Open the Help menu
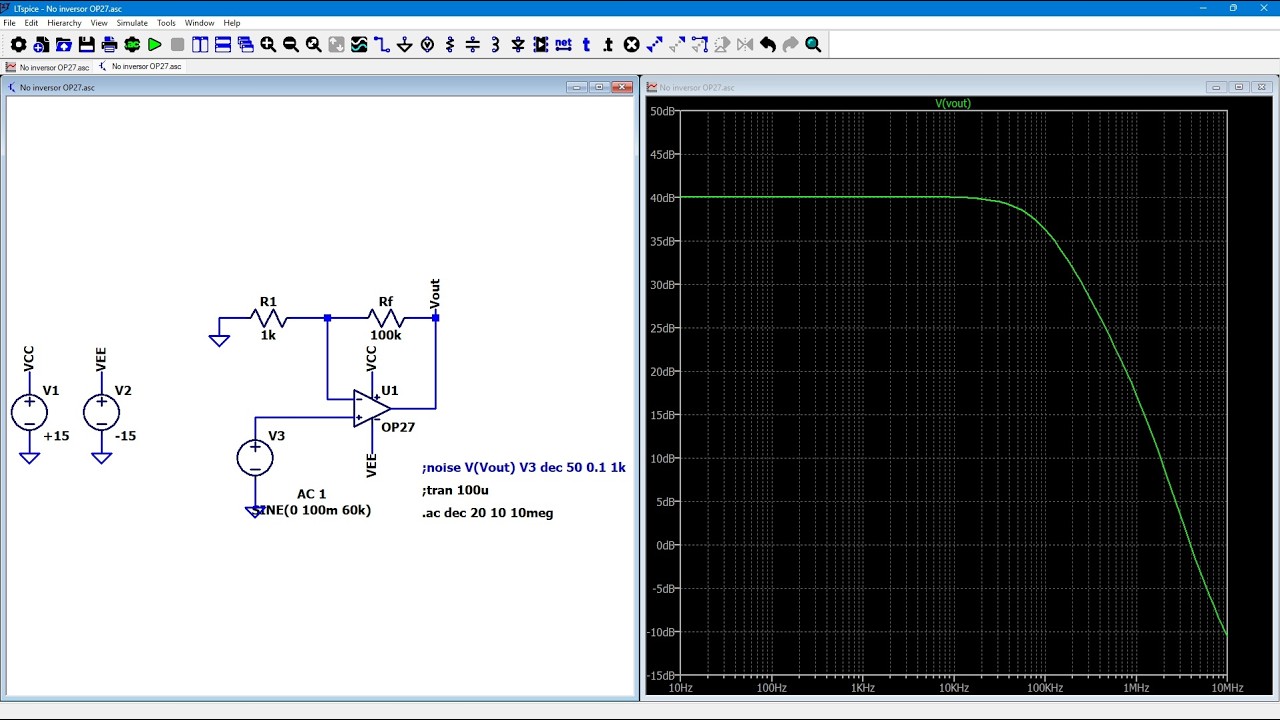This screenshot has width=1280, height=720. click(x=232, y=23)
